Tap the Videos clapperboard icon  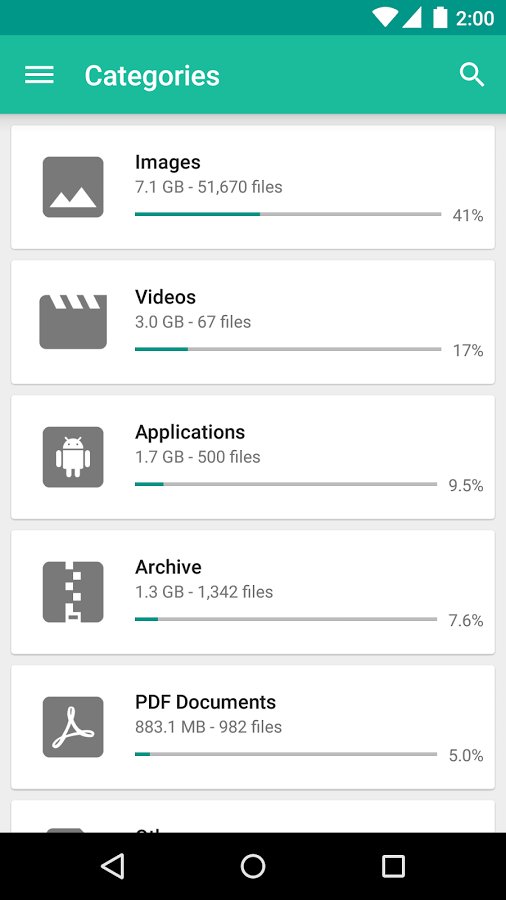click(73, 322)
